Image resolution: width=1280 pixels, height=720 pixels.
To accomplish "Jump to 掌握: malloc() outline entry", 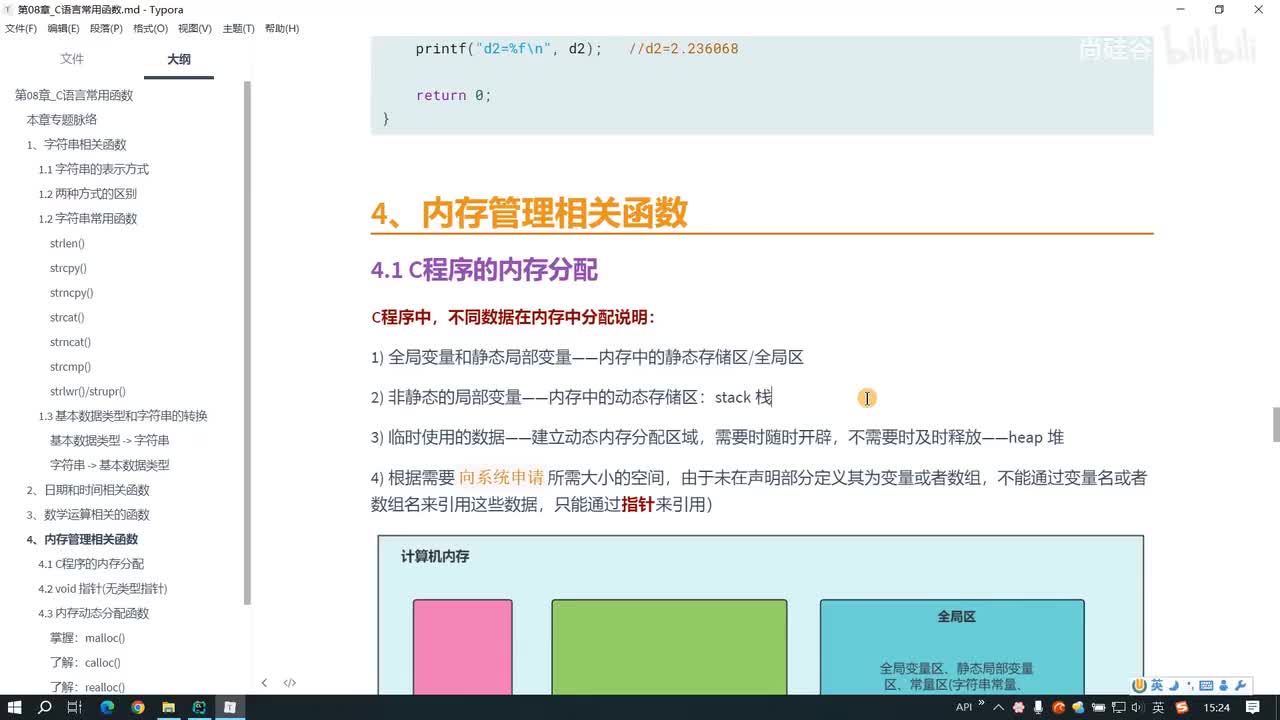I will point(87,638).
